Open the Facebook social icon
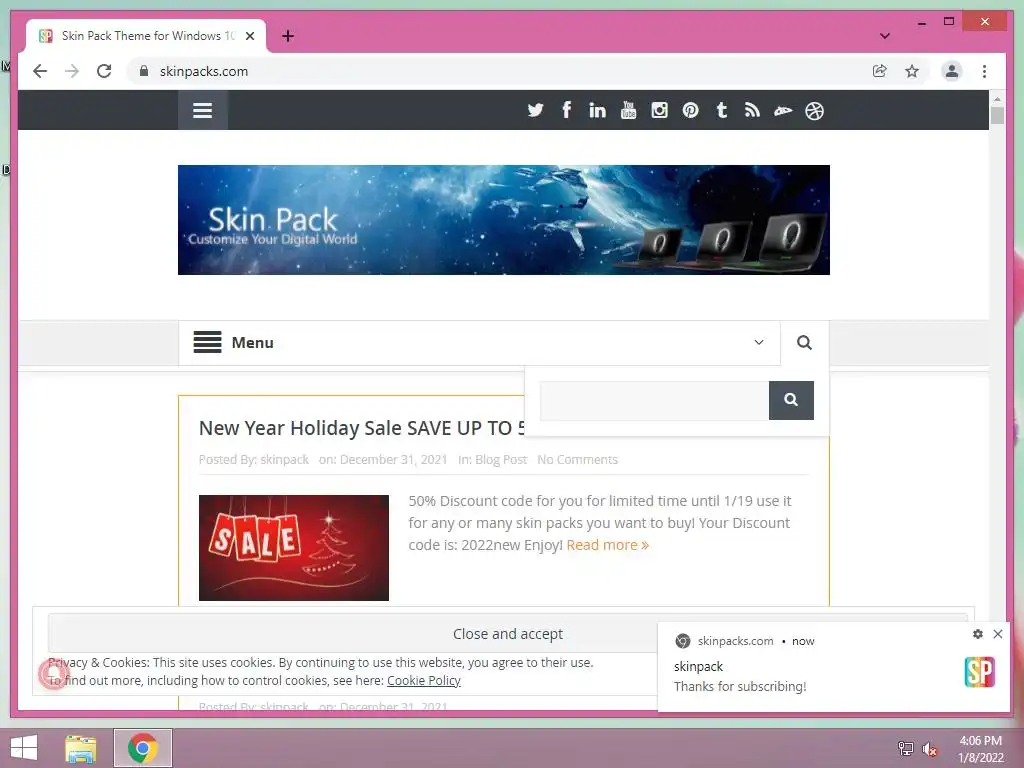 click(566, 110)
